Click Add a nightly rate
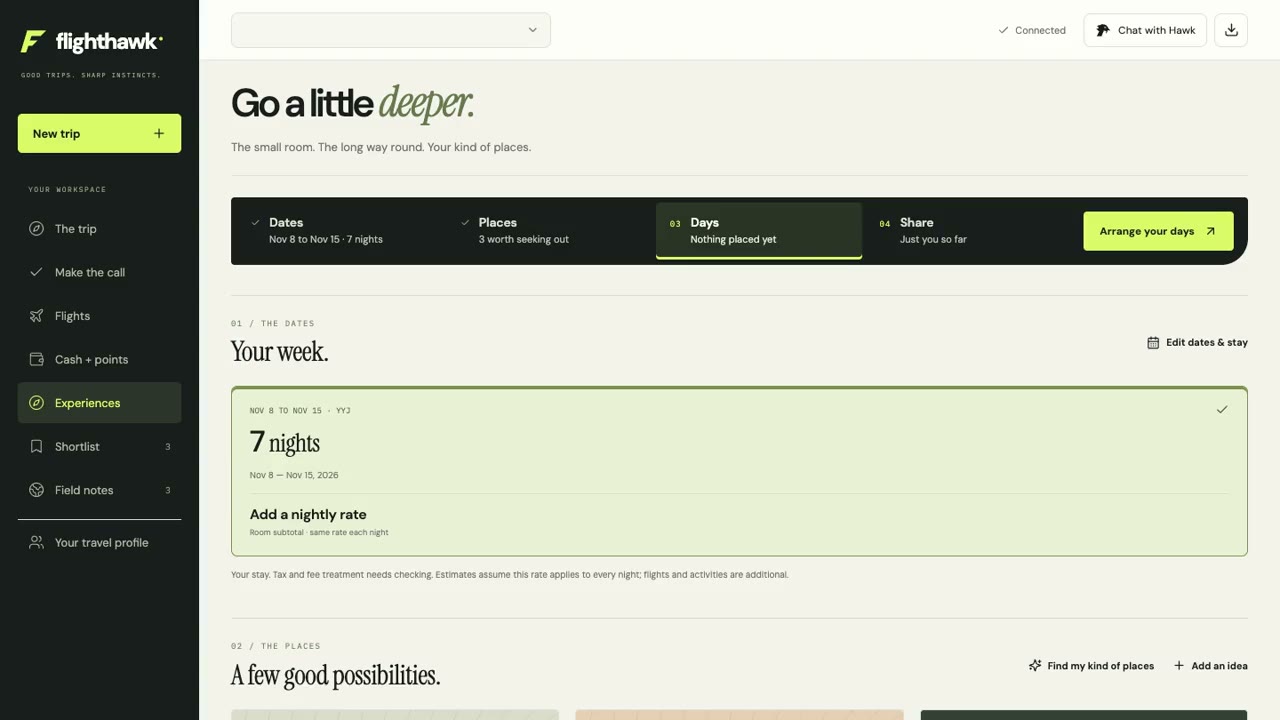Screen dimensions: 1280x720 308,515
